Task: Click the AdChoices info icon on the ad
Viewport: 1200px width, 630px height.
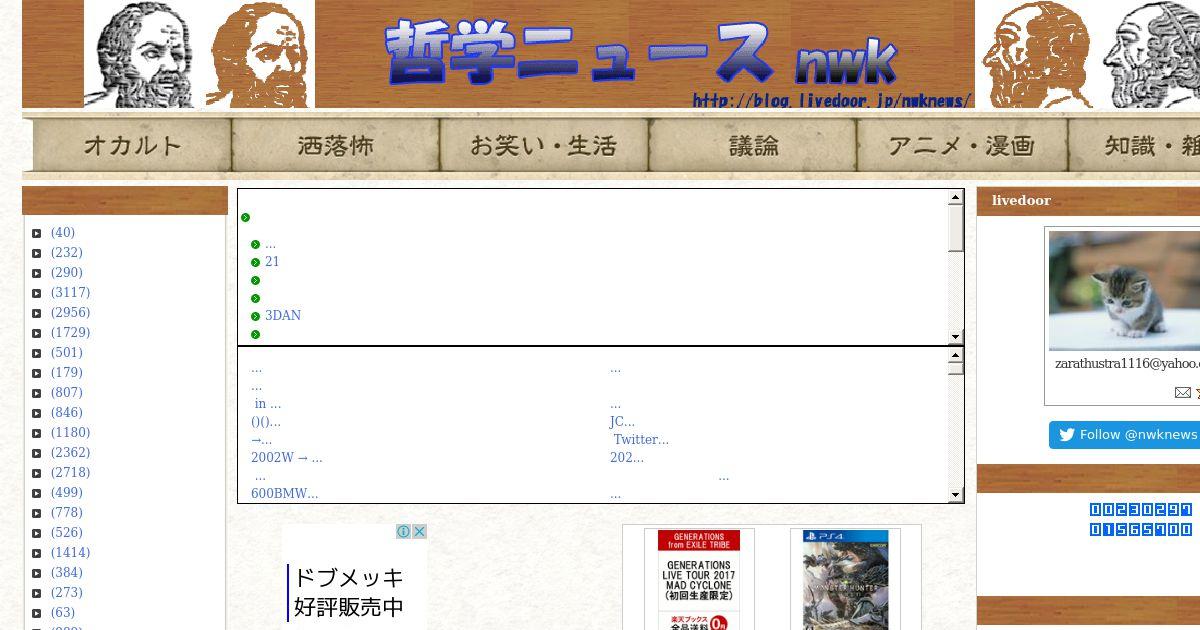Action: (x=403, y=531)
